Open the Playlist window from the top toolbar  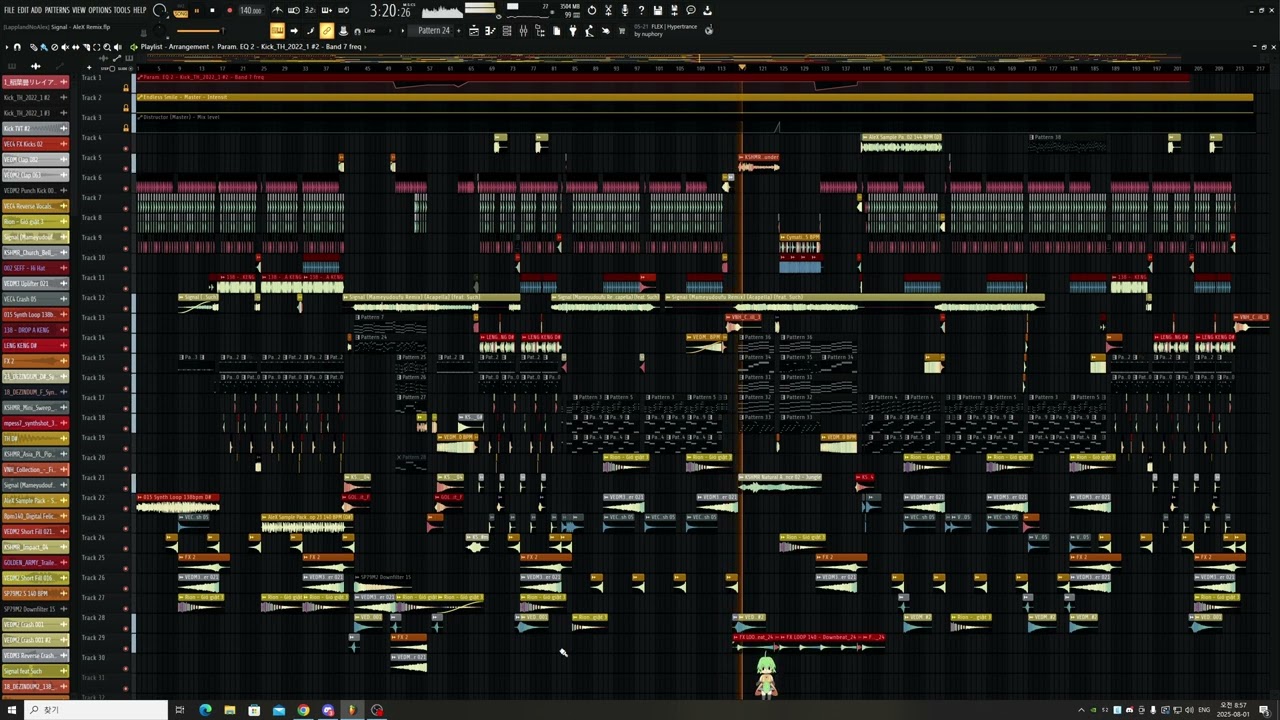(x=474, y=31)
